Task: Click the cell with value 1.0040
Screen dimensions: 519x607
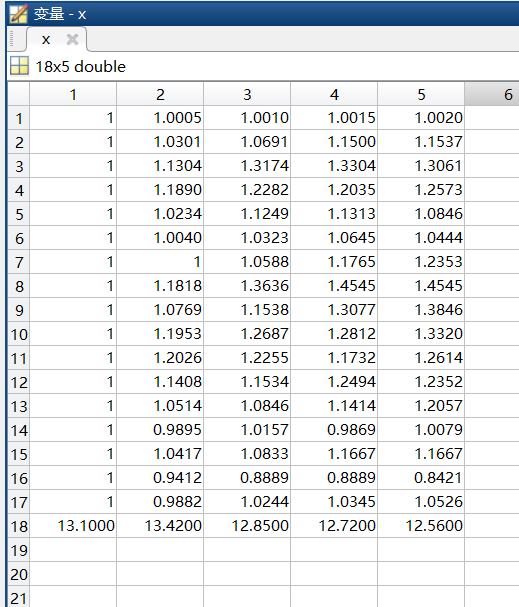Action: [160, 238]
